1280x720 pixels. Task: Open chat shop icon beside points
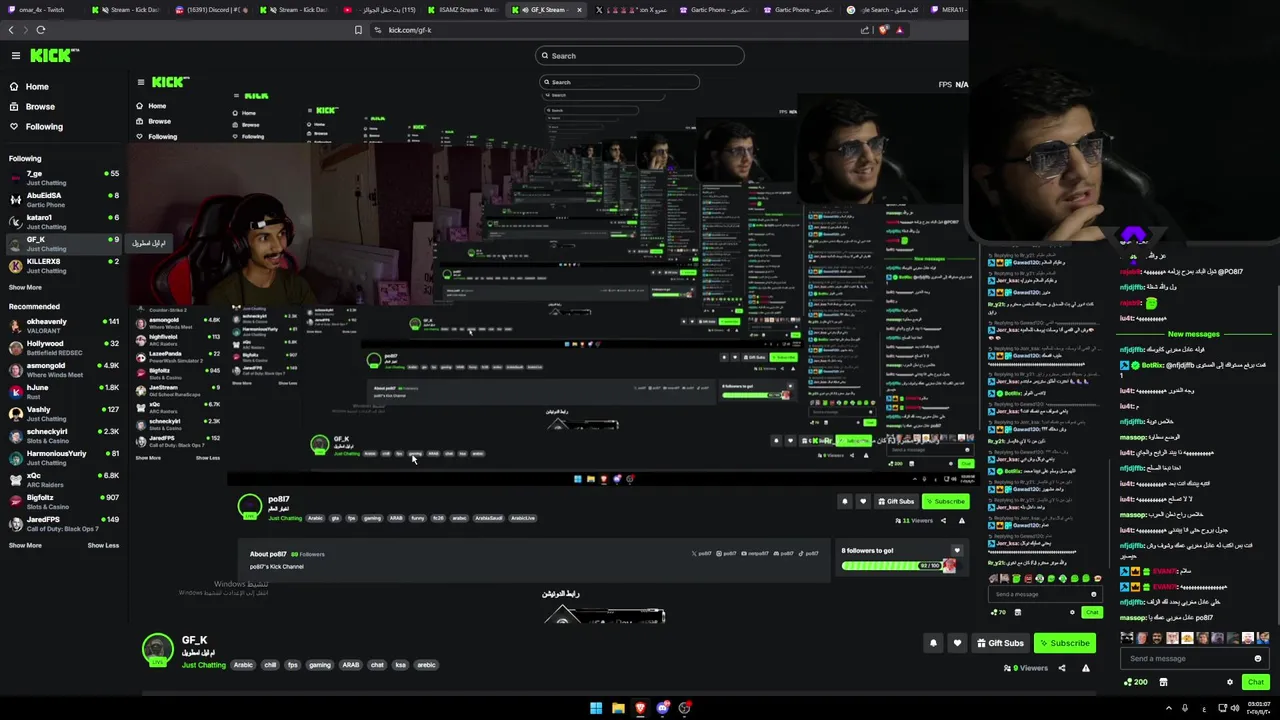tap(1163, 682)
